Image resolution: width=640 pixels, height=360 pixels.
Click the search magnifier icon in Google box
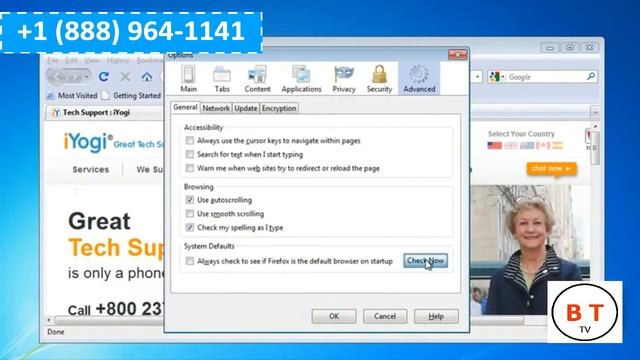pos(591,76)
